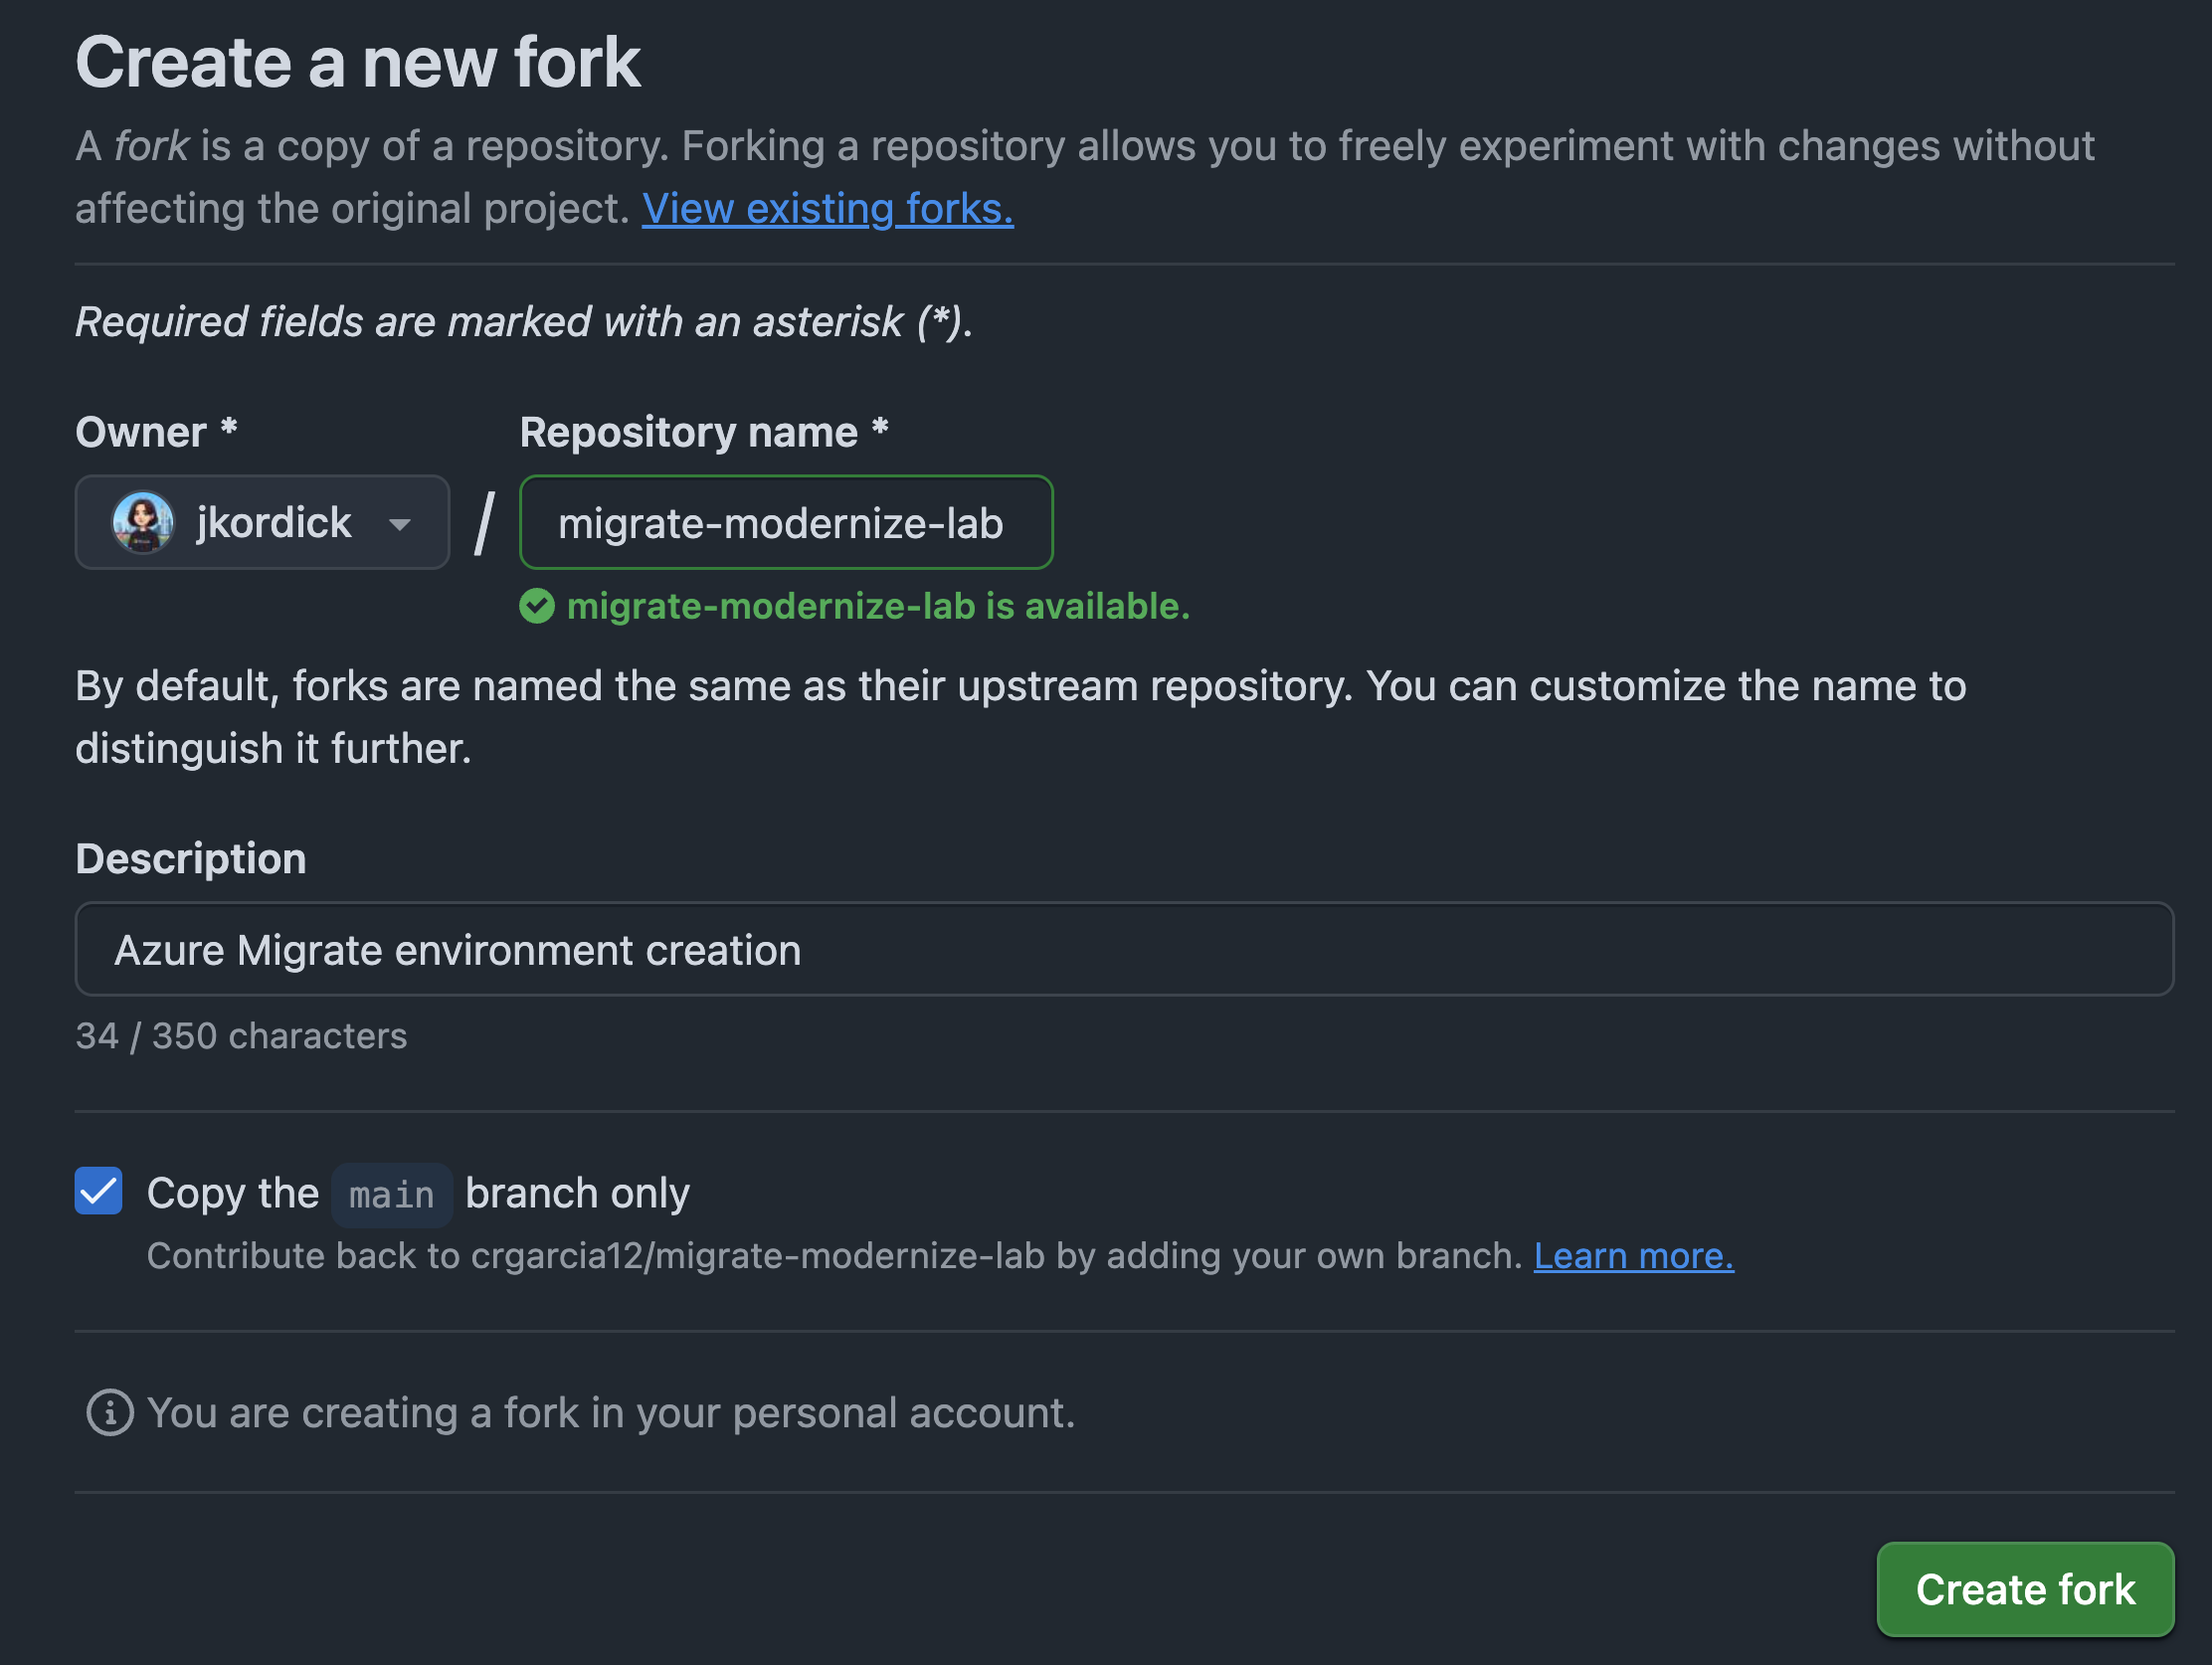Click the Description field label
The width and height of the screenshot is (2212, 1665).
pyautogui.click(x=191, y=859)
